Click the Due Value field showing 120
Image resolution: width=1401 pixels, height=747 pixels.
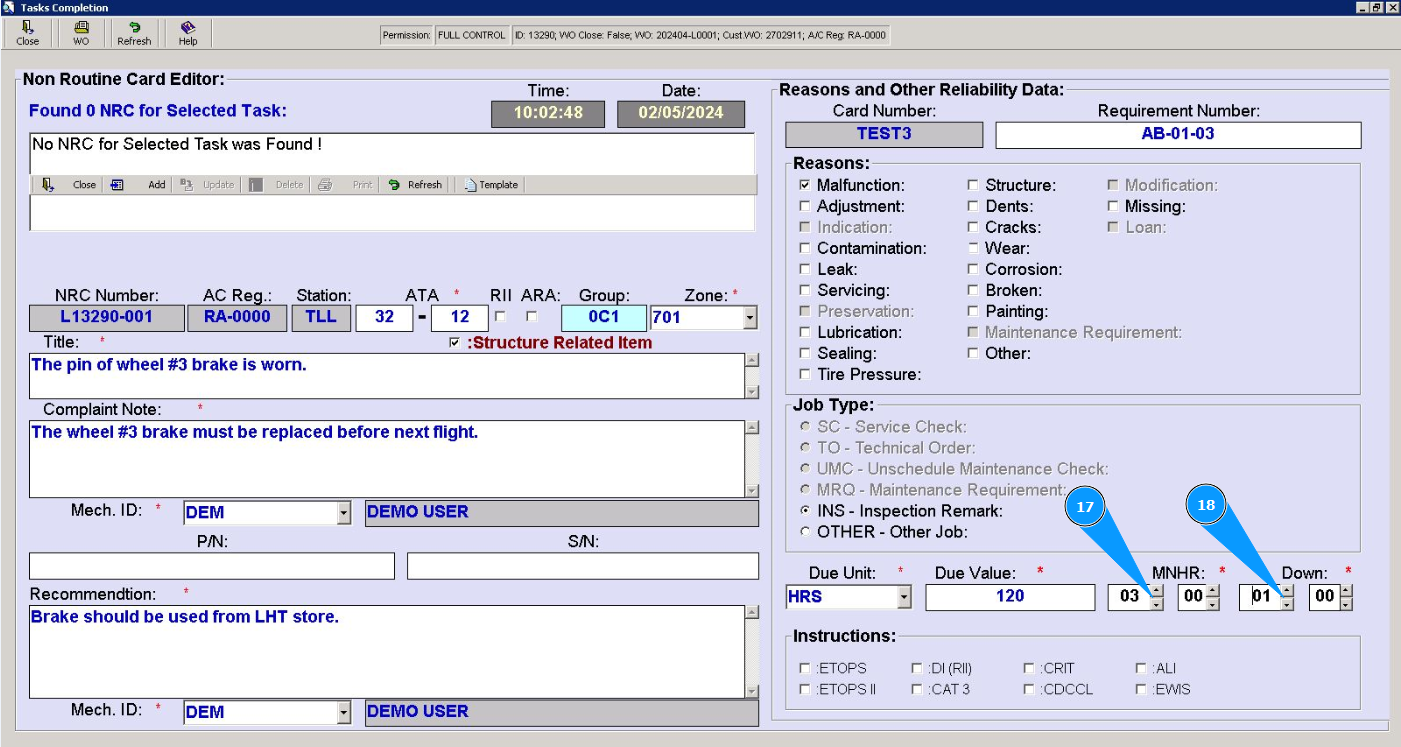(x=1010, y=597)
